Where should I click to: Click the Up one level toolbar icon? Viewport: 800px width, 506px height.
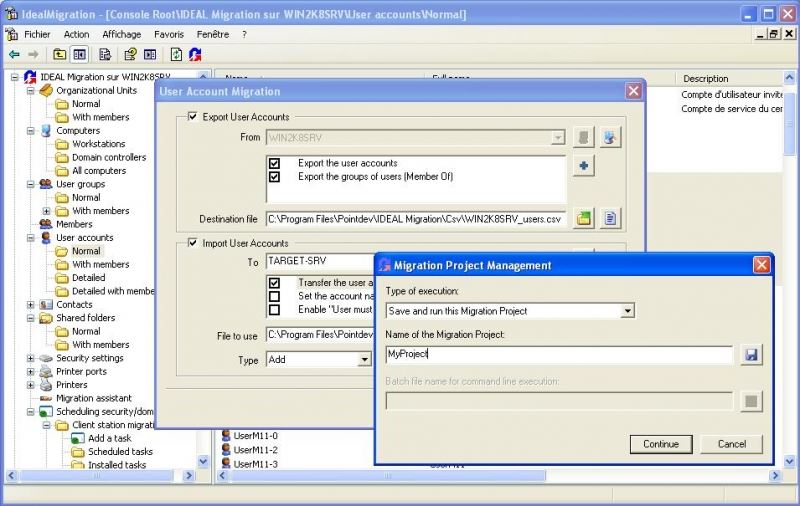60,54
